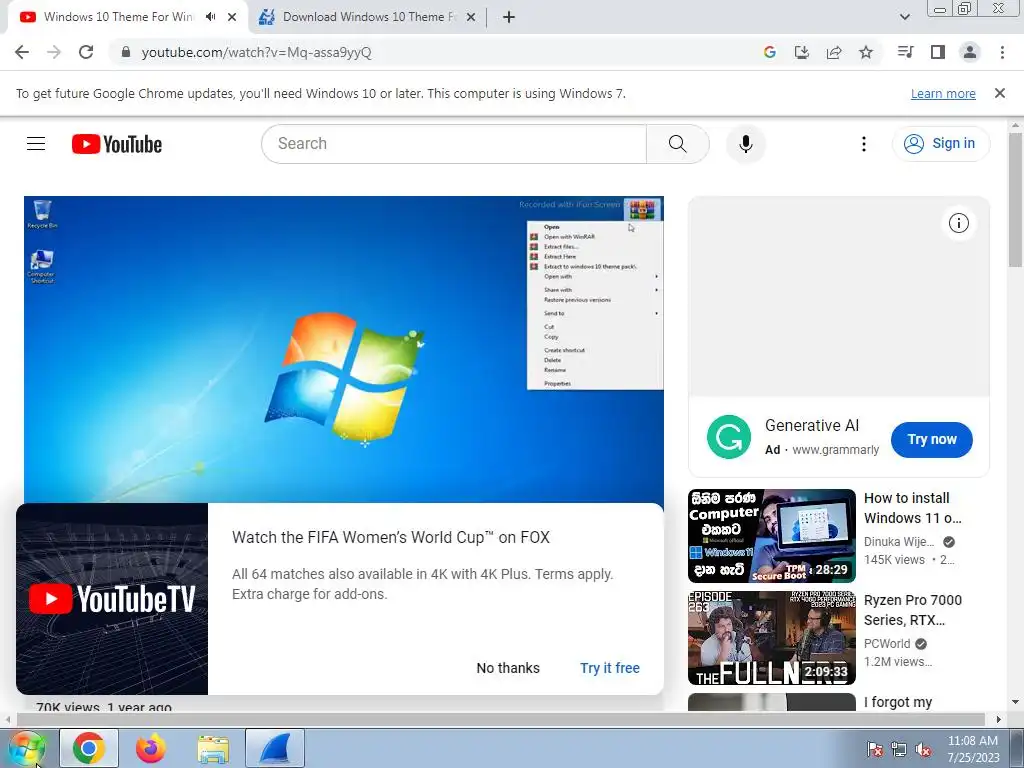Open the muted volume tray icon
Image resolution: width=1024 pixels, height=768 pixels.
[923, 749]
